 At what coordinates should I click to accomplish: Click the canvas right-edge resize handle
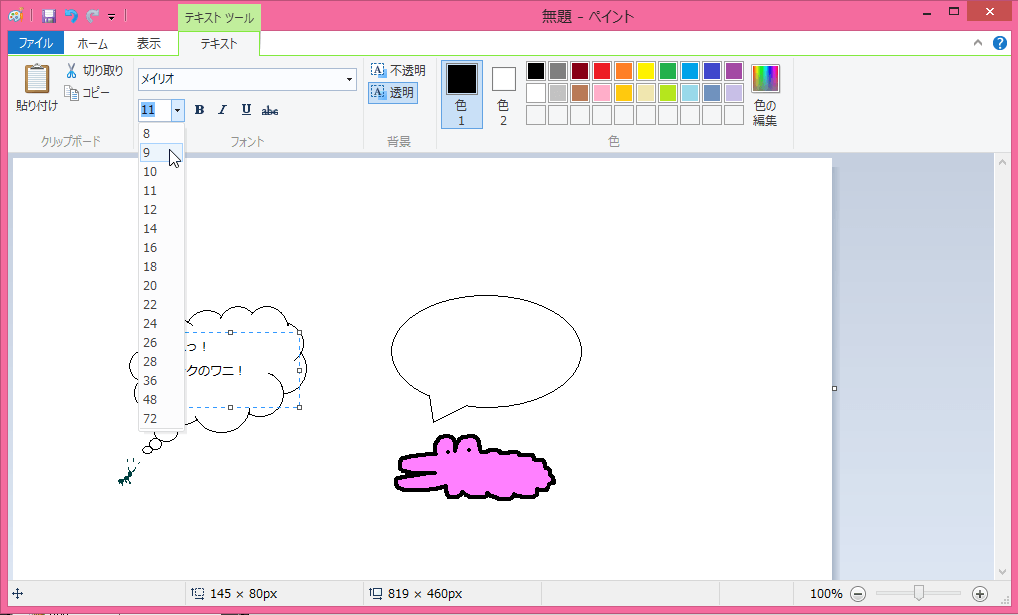834,388
